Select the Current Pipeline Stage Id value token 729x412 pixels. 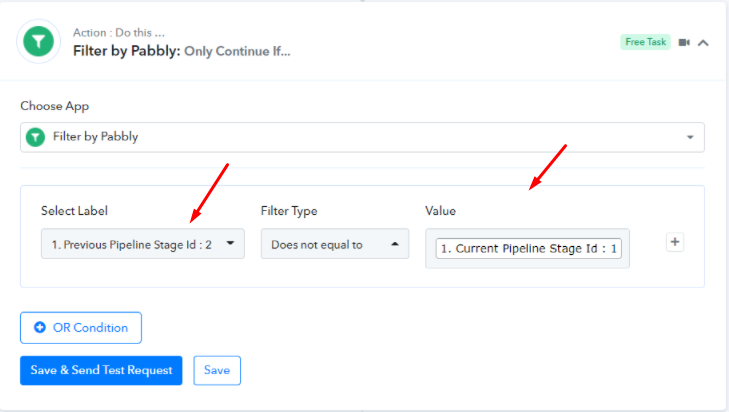[x=528, y=249]
